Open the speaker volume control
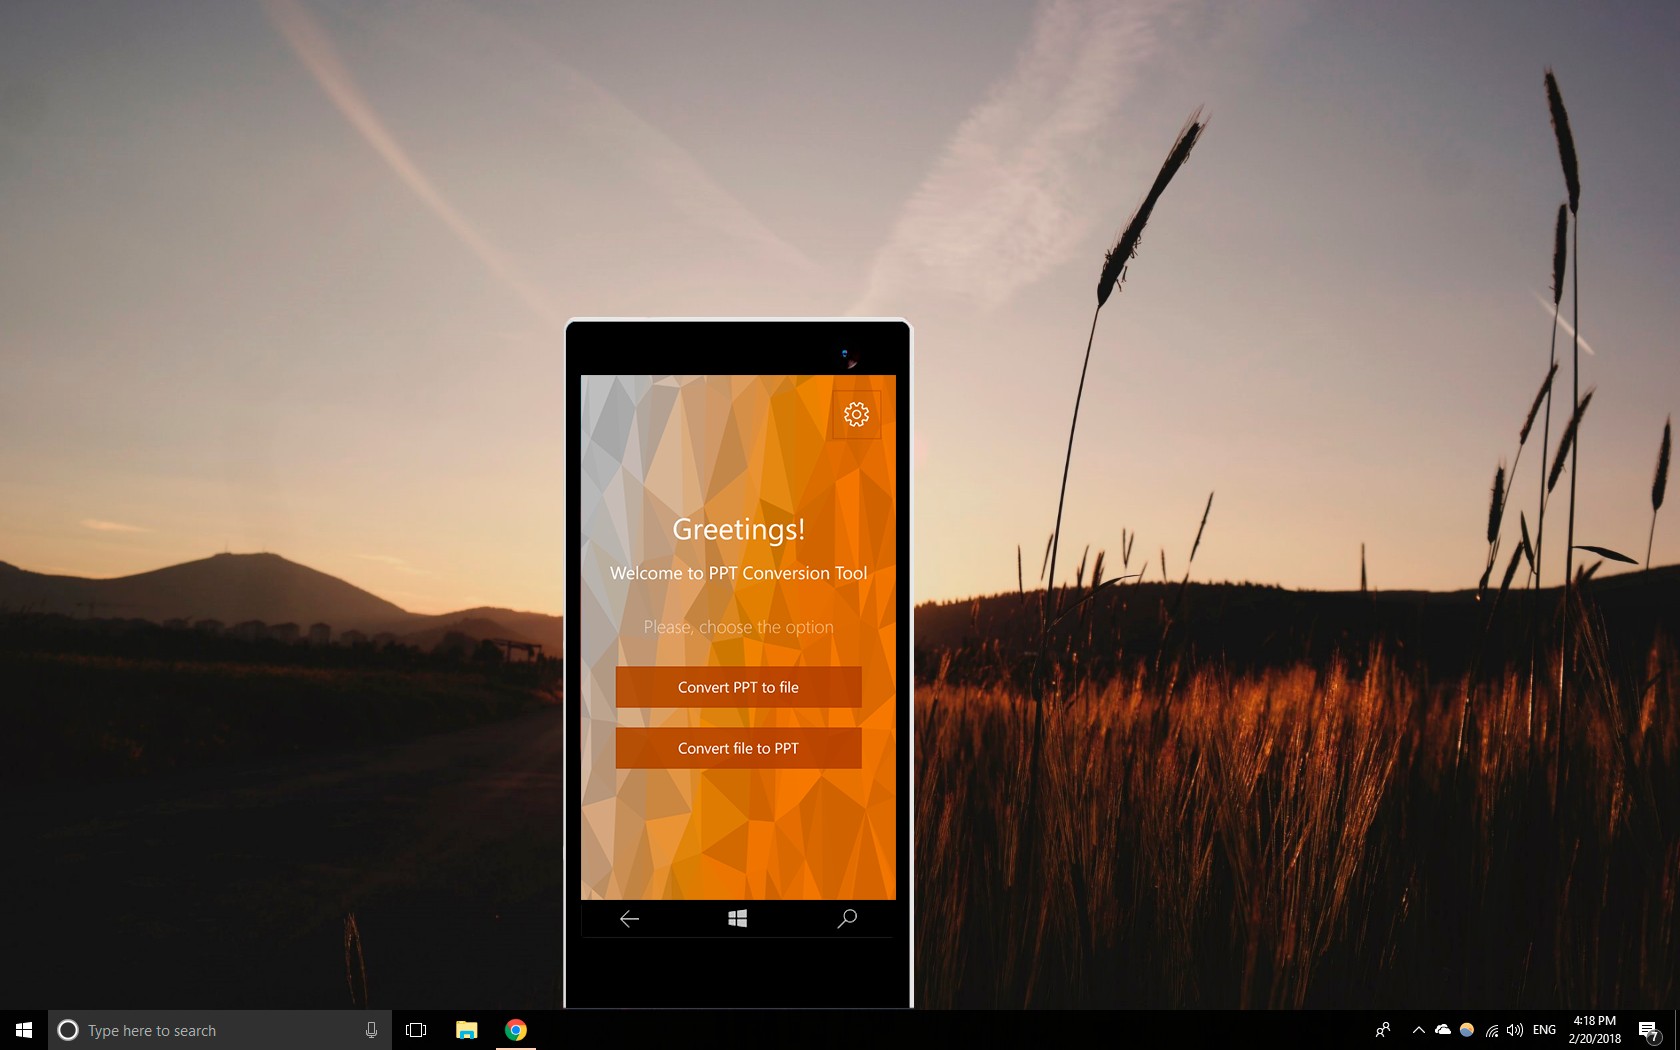The width and height of the screenshot is (1680, 1050). pos(1515,1030)
